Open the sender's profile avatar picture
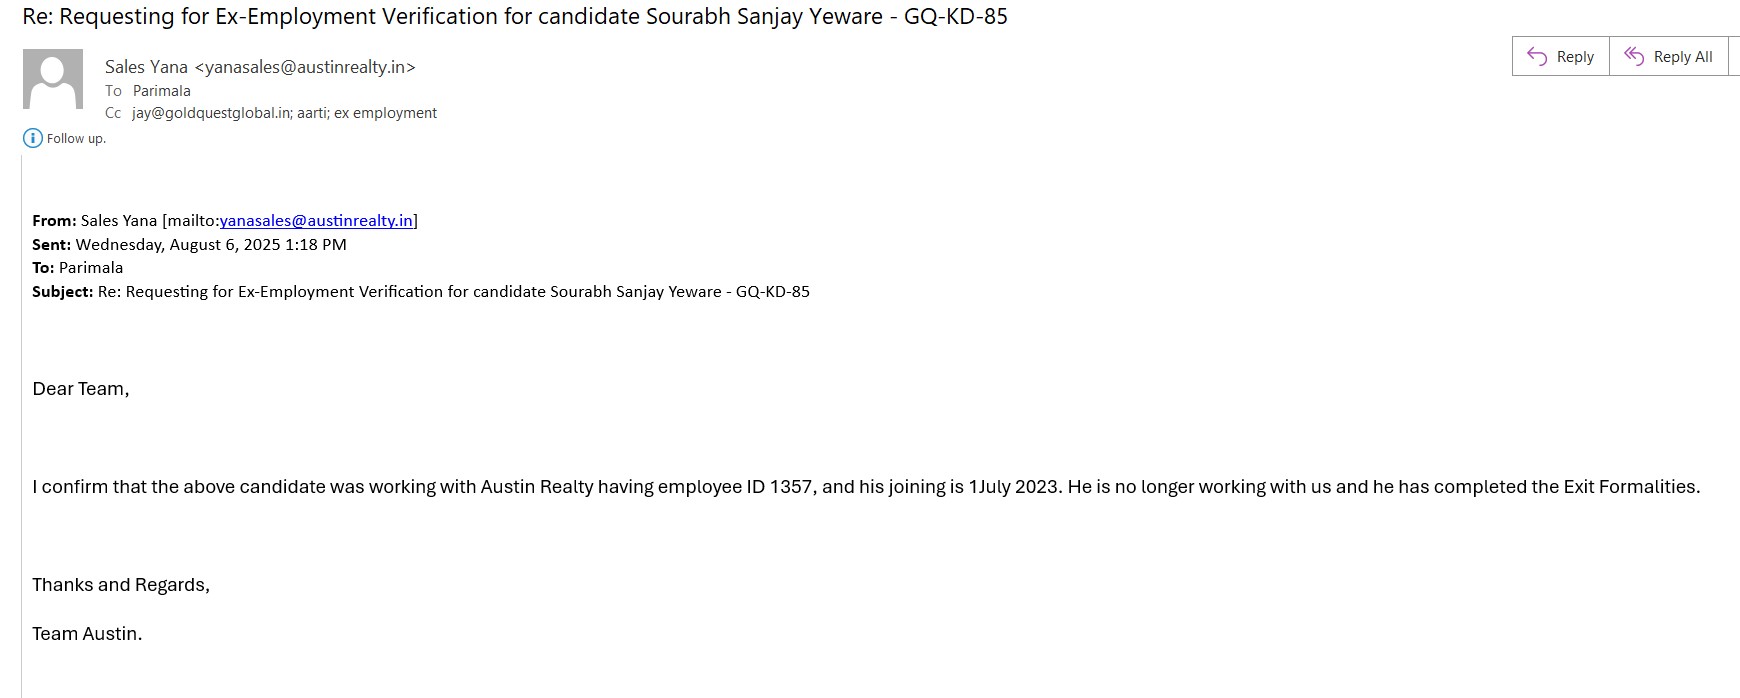This screenshot has width=1740, height=698. [53, 79]
